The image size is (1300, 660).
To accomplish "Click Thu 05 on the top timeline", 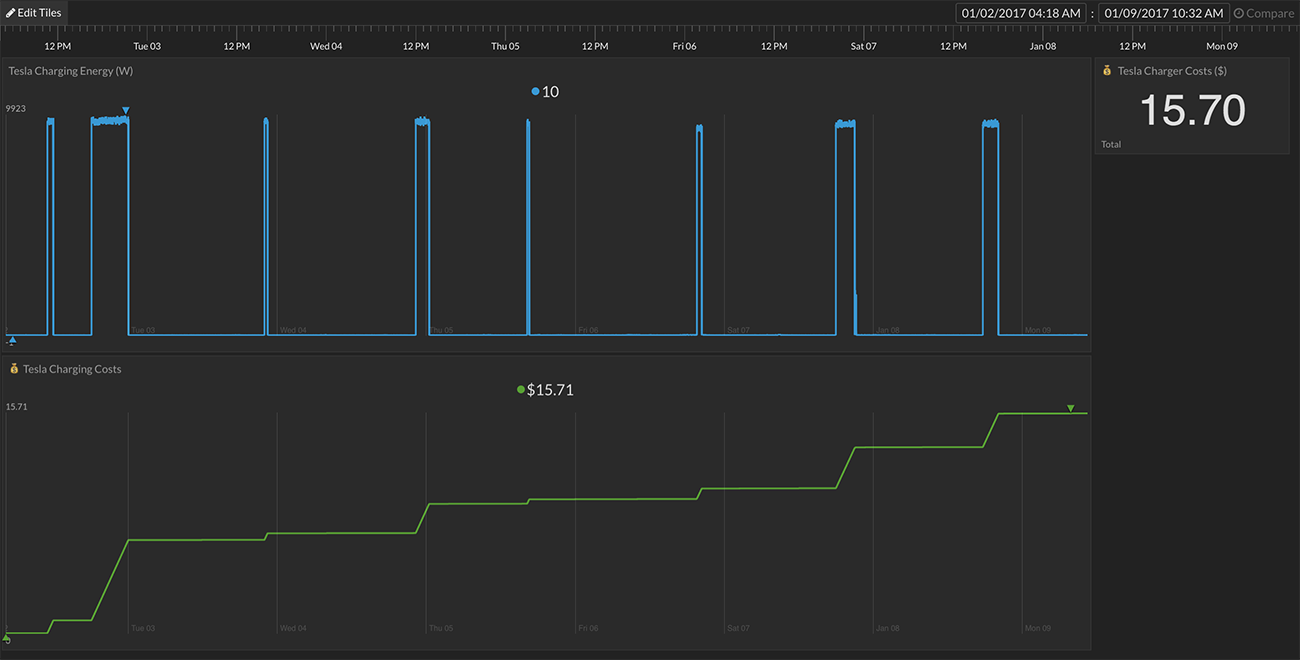I will pyautogui.click(x=505, y=46).
